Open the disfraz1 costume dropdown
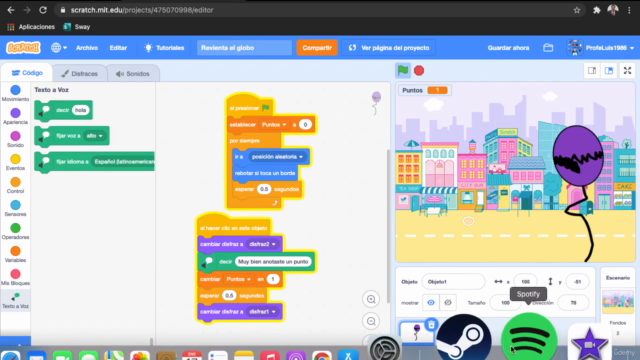 click(x=262, y=311)
